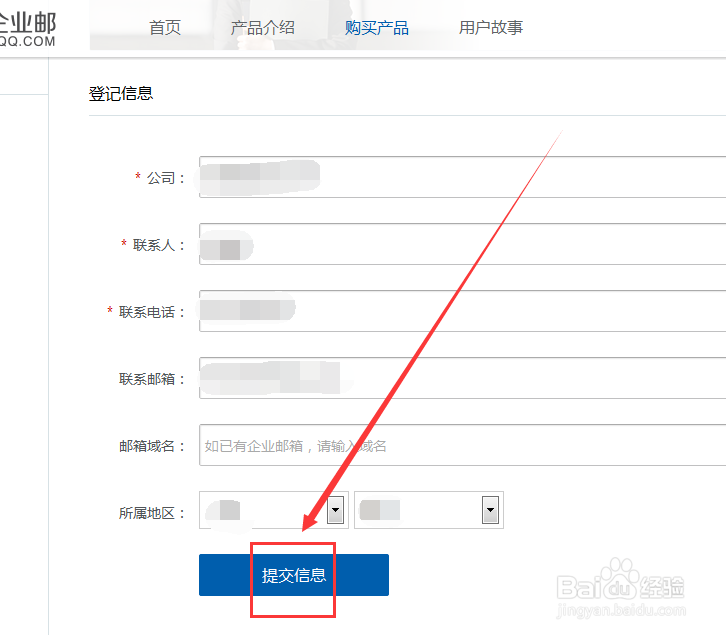Submit the form with 提交信息 button
The width and height of the screenshot is (726, 635).
(x=294, y=575)
